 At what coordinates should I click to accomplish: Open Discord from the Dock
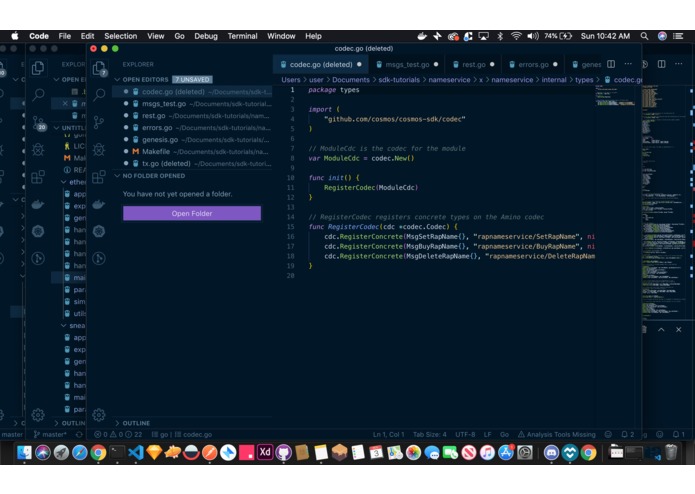pyautogui.click(x=551, y=452)
